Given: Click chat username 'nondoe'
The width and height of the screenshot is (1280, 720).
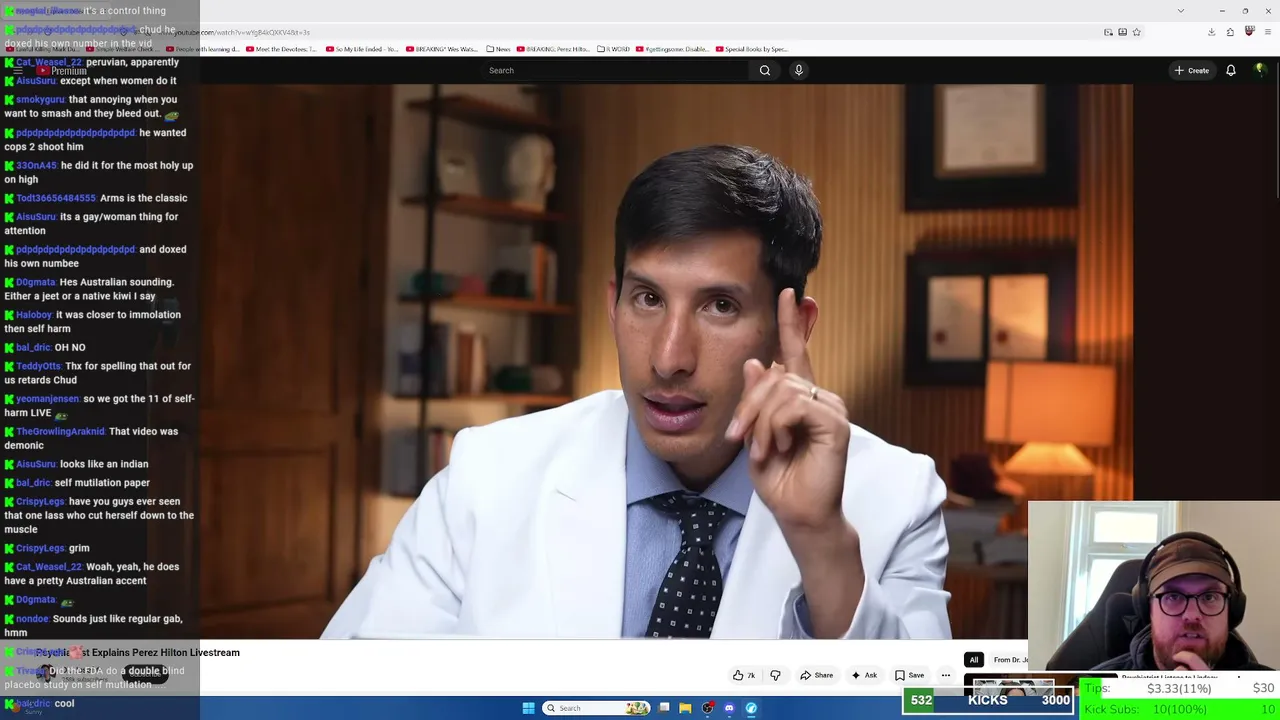Looking at the screenshot, I should [x=32, y=619].
